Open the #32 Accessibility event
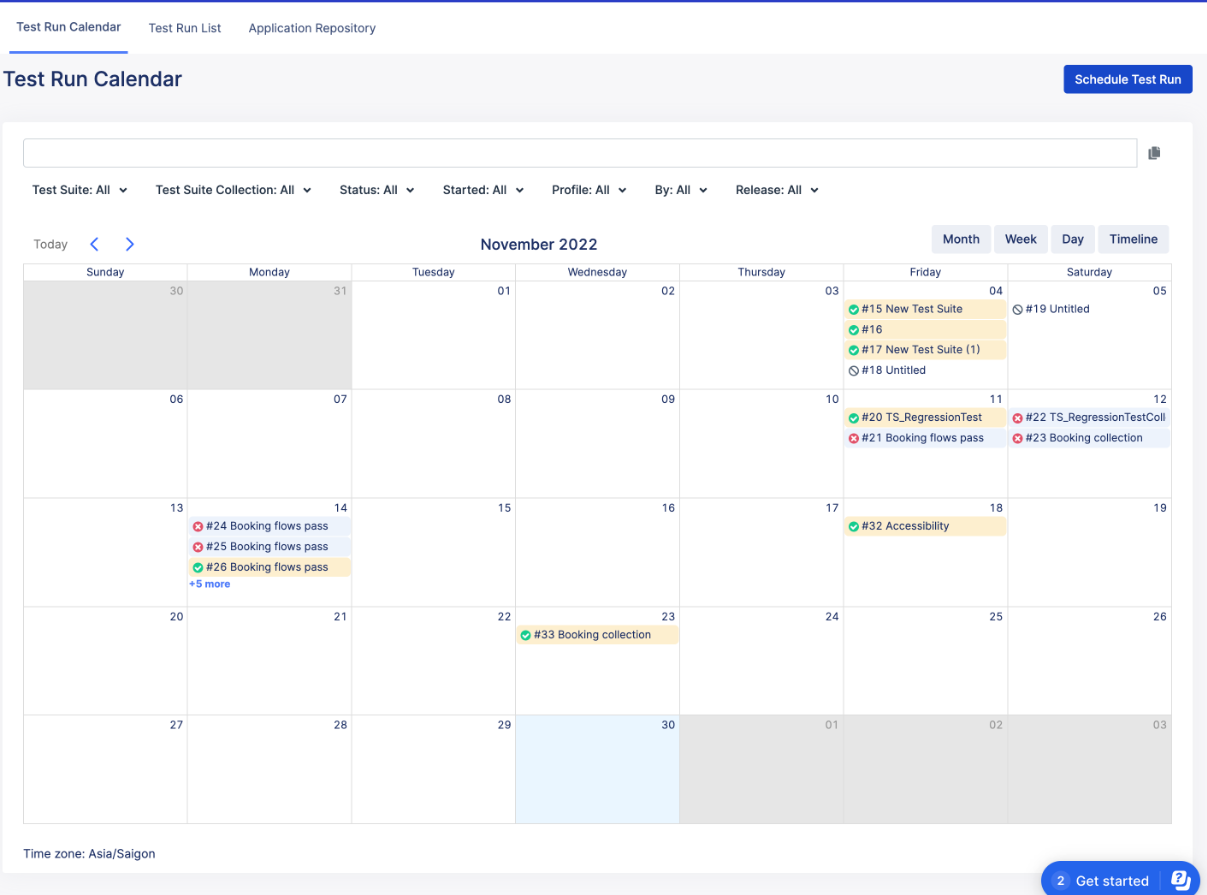This screenshot has height=895, width=1207. click(x=925, y=526)
